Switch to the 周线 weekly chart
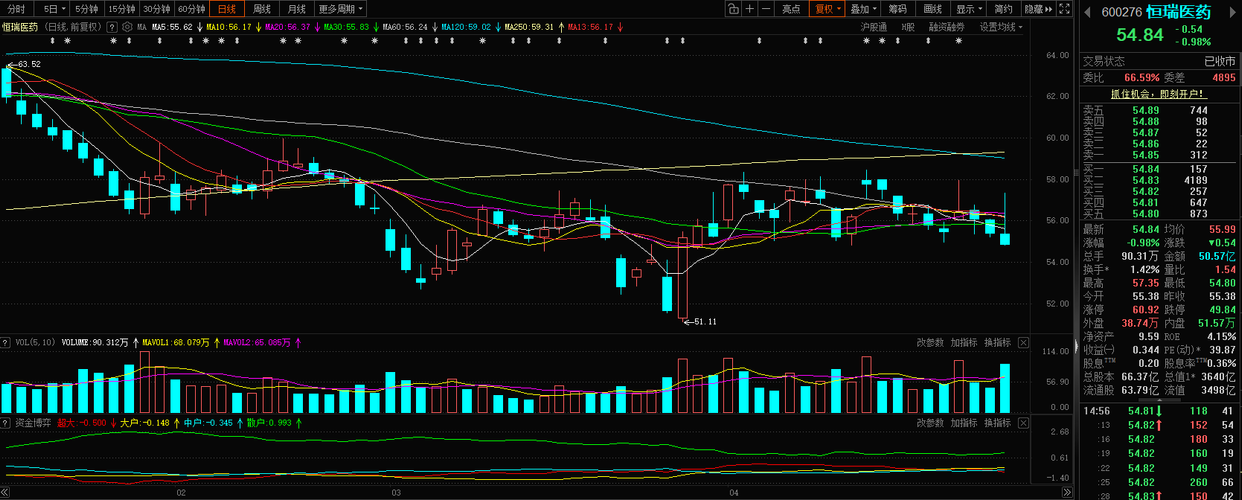The height and width of the screenshot is (500, 1242). pyautogui.click(x=262, y=8)
